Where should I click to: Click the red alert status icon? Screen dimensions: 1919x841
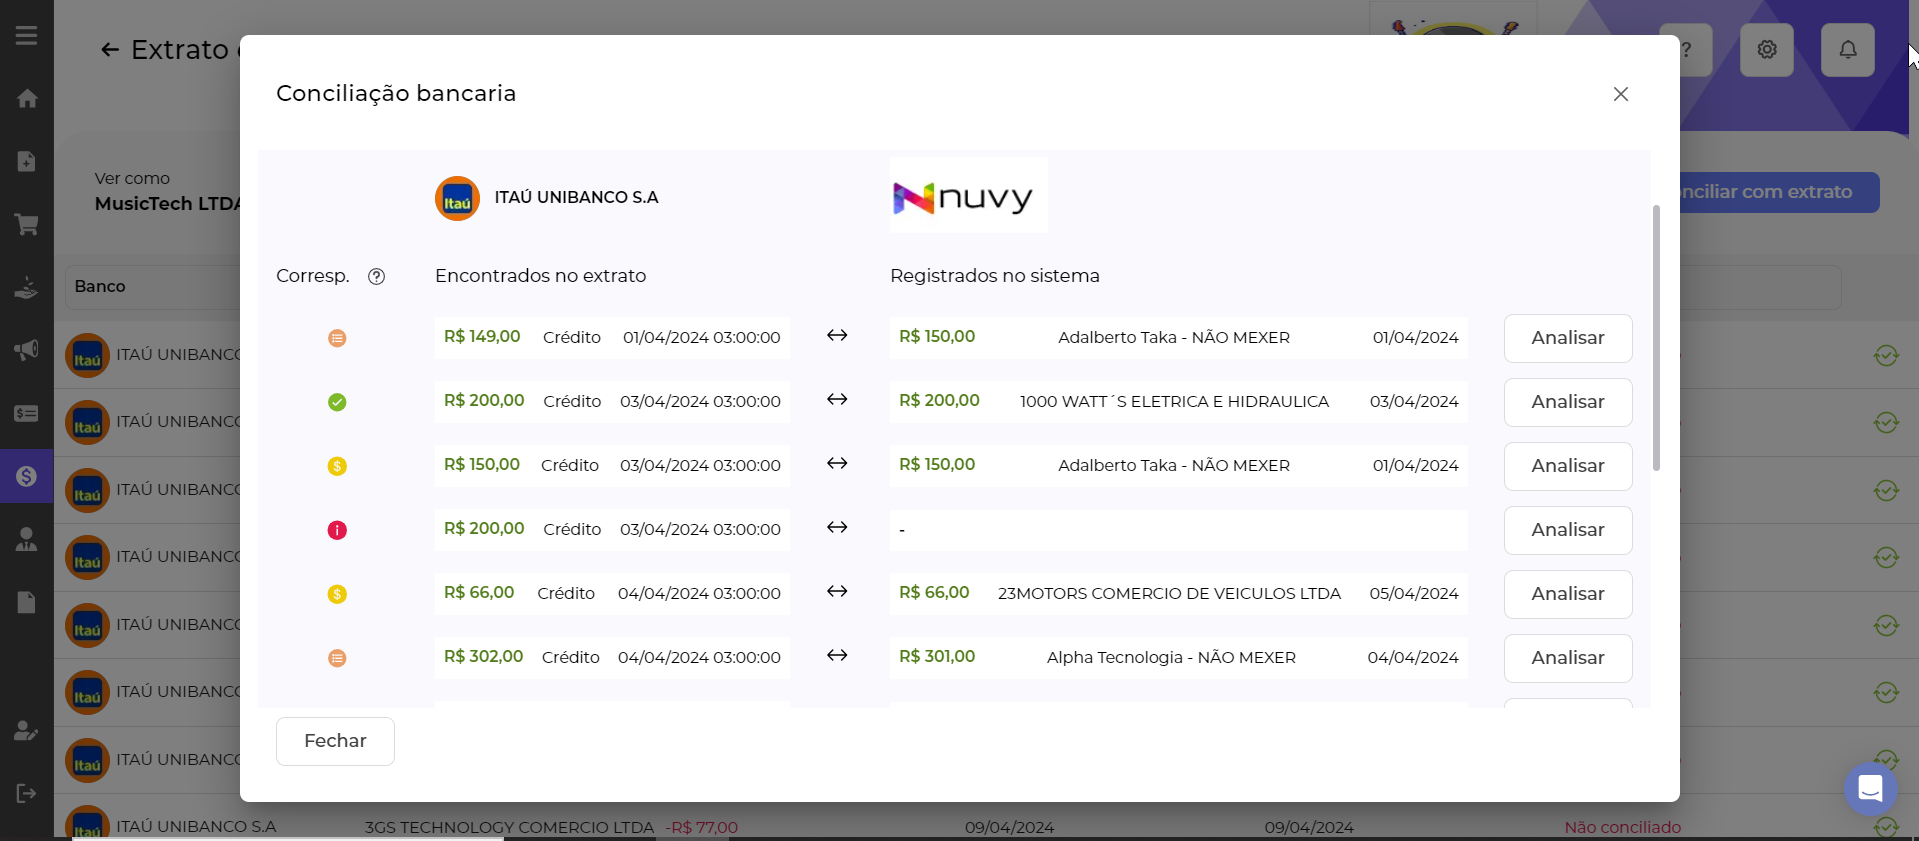click(x=337, y=530)
